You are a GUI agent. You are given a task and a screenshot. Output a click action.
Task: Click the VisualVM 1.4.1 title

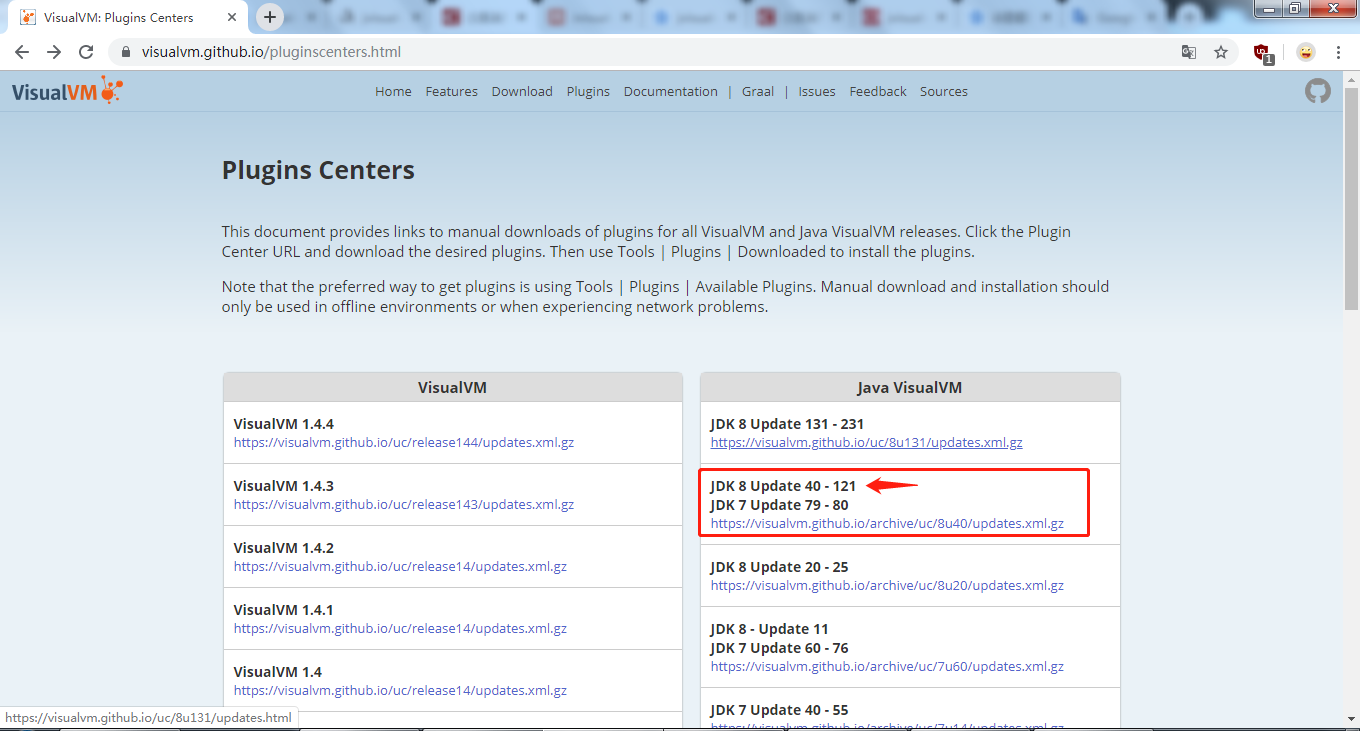click(284, 610)
